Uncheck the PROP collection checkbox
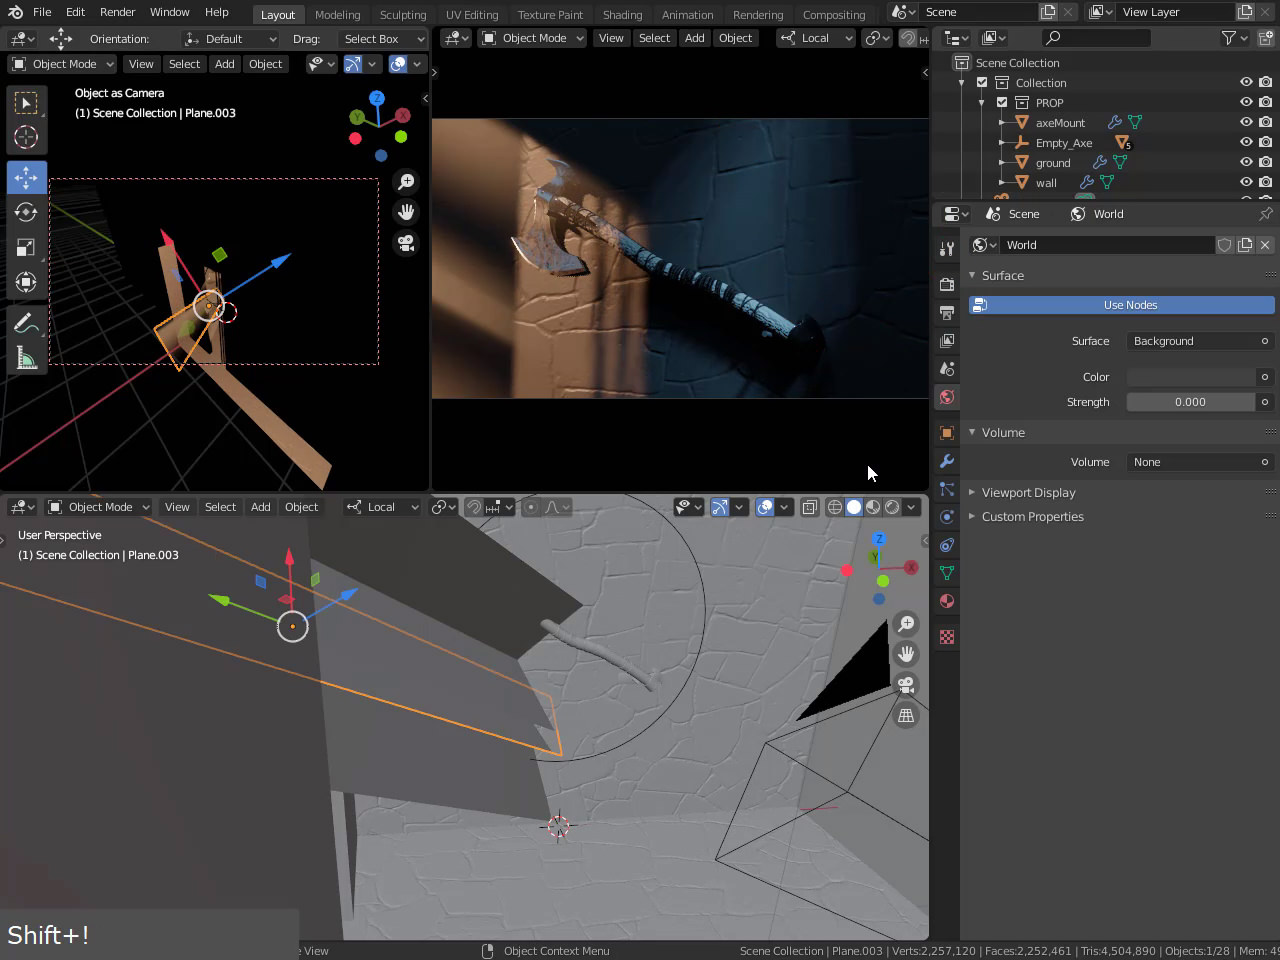The width and height of the screenshot is (1280, 960). coord(1002,102)
